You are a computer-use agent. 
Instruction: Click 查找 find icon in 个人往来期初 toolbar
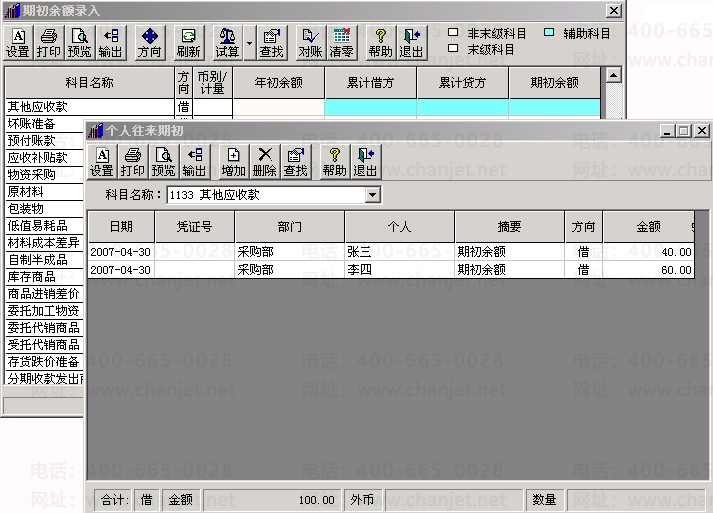[x=296, y=162]
